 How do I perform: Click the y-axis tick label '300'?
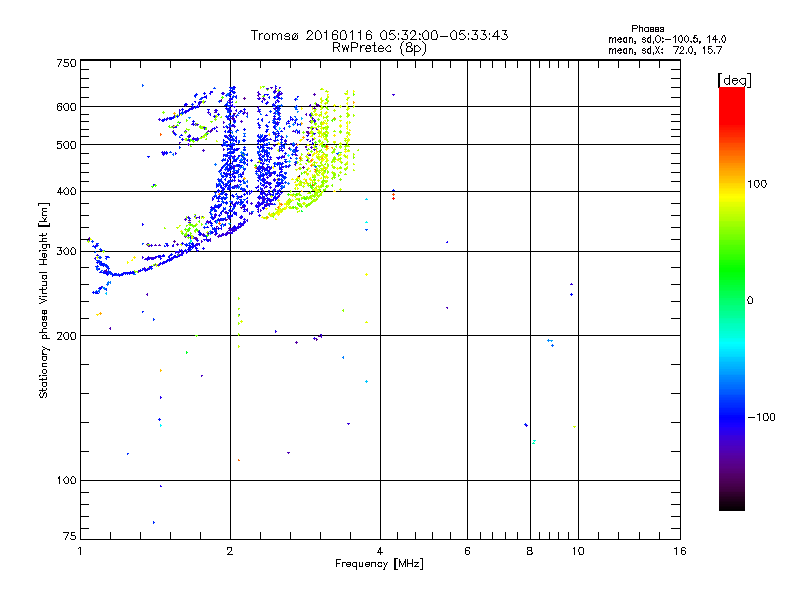66,252
